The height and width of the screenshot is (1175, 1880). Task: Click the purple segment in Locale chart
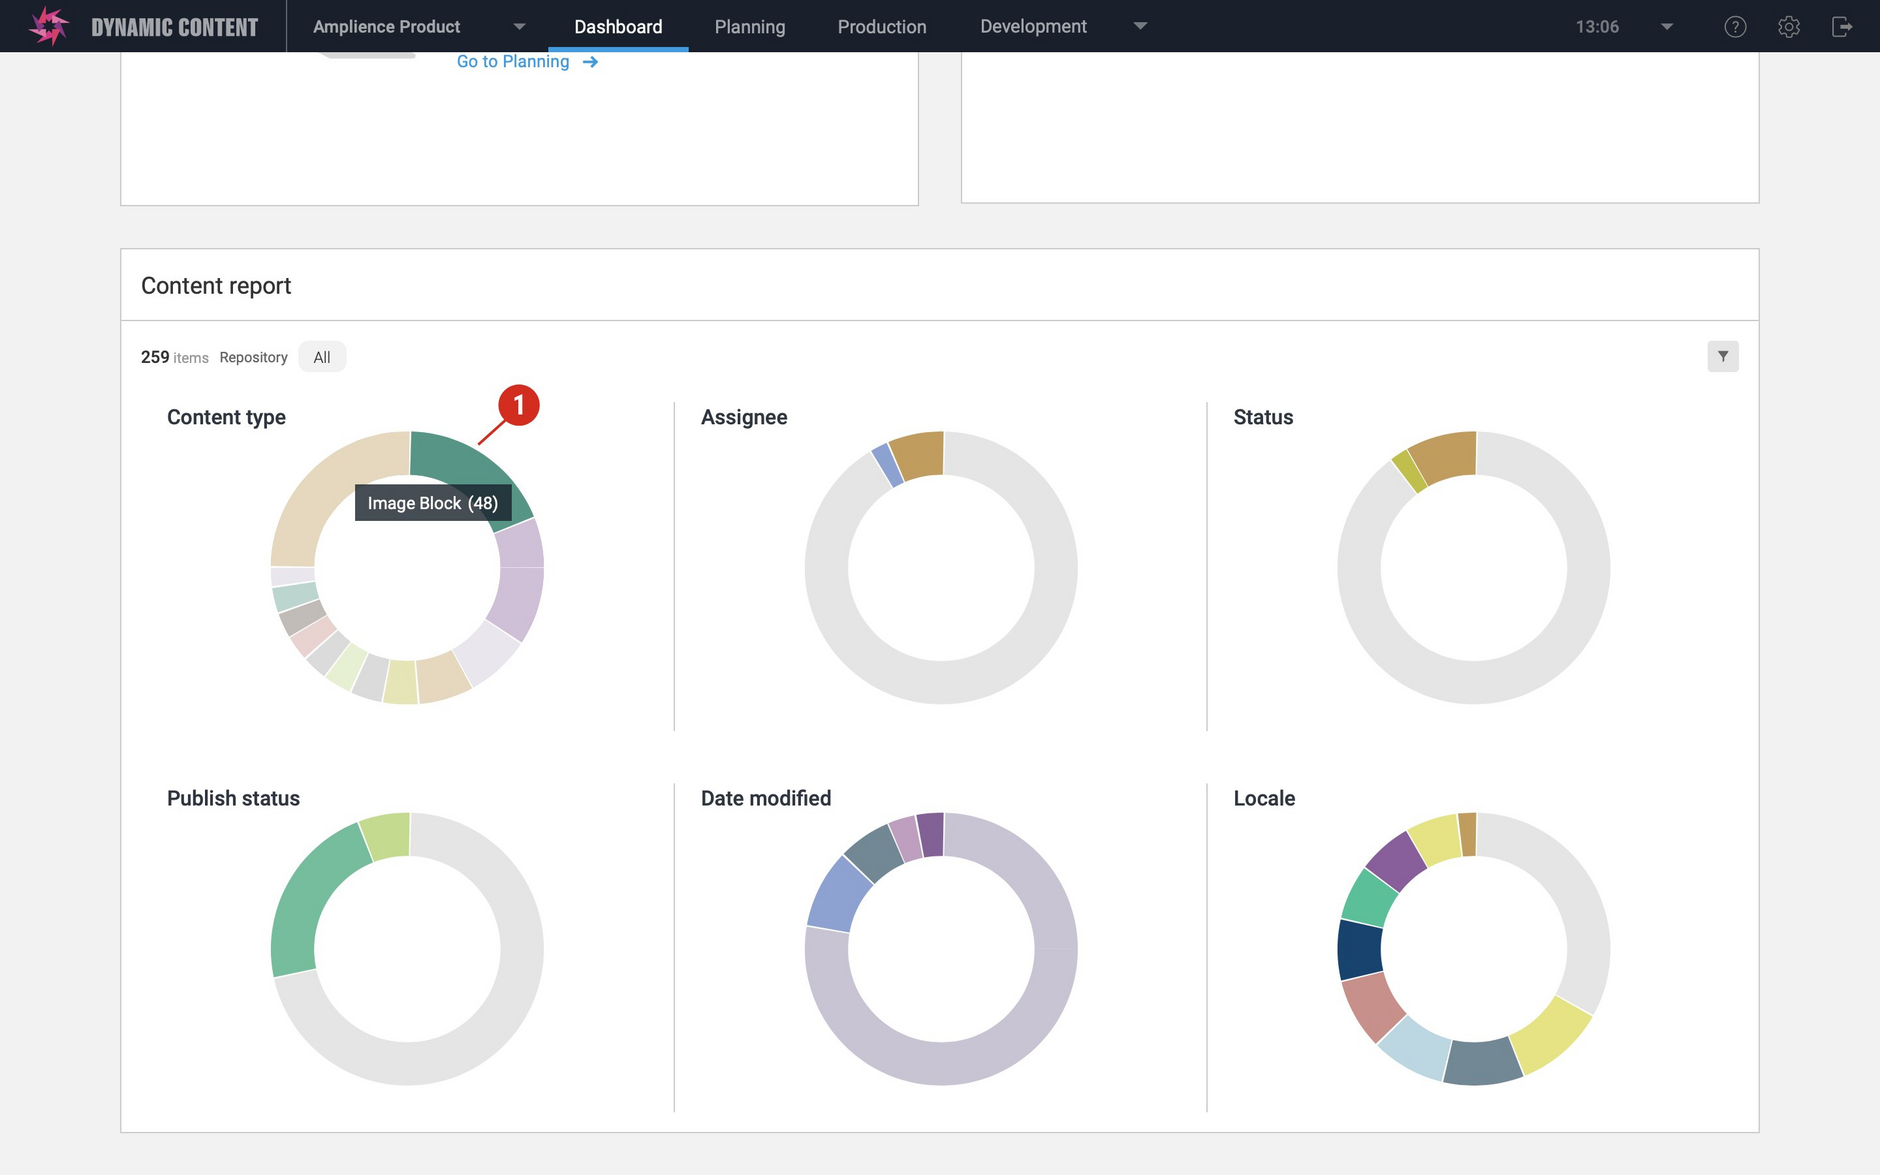1397,859
